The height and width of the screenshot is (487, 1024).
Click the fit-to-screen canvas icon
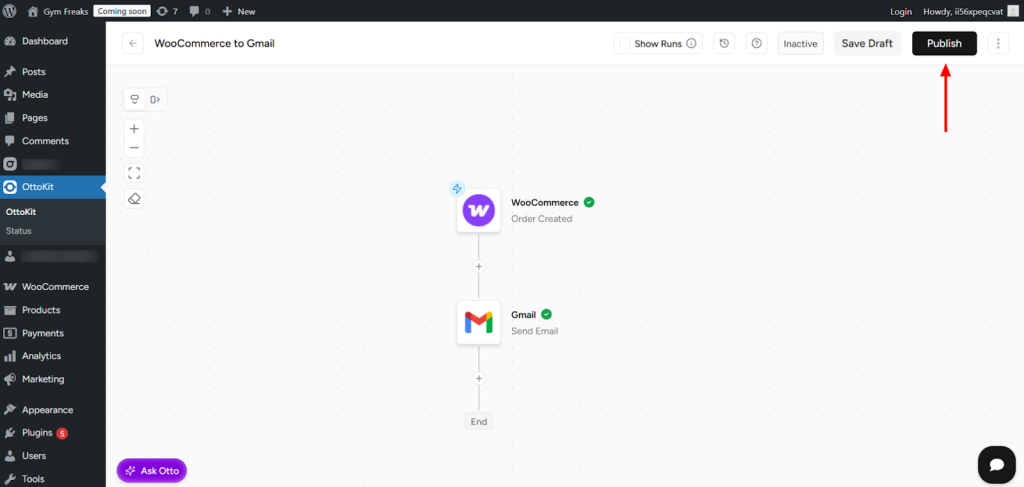pos(135,173)
